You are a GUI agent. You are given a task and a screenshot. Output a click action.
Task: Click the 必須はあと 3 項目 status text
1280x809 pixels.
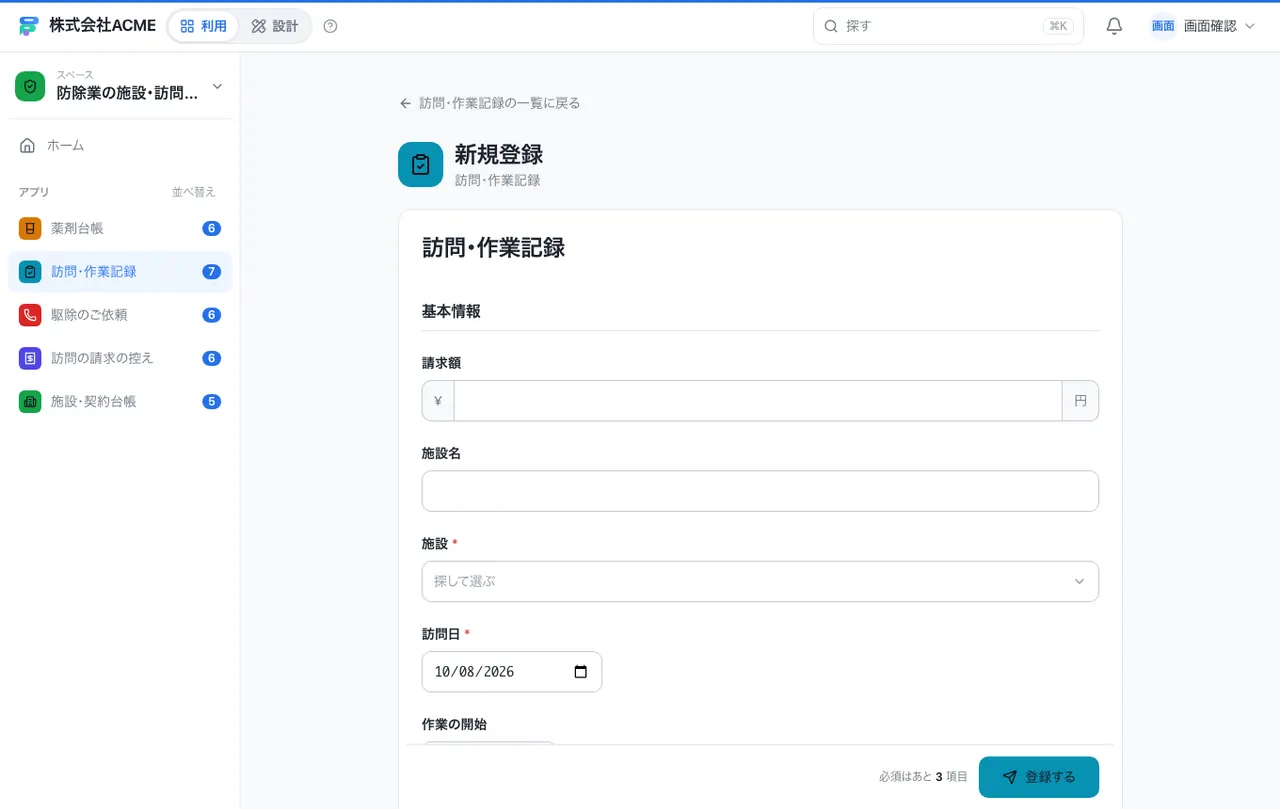click(923, 777)
